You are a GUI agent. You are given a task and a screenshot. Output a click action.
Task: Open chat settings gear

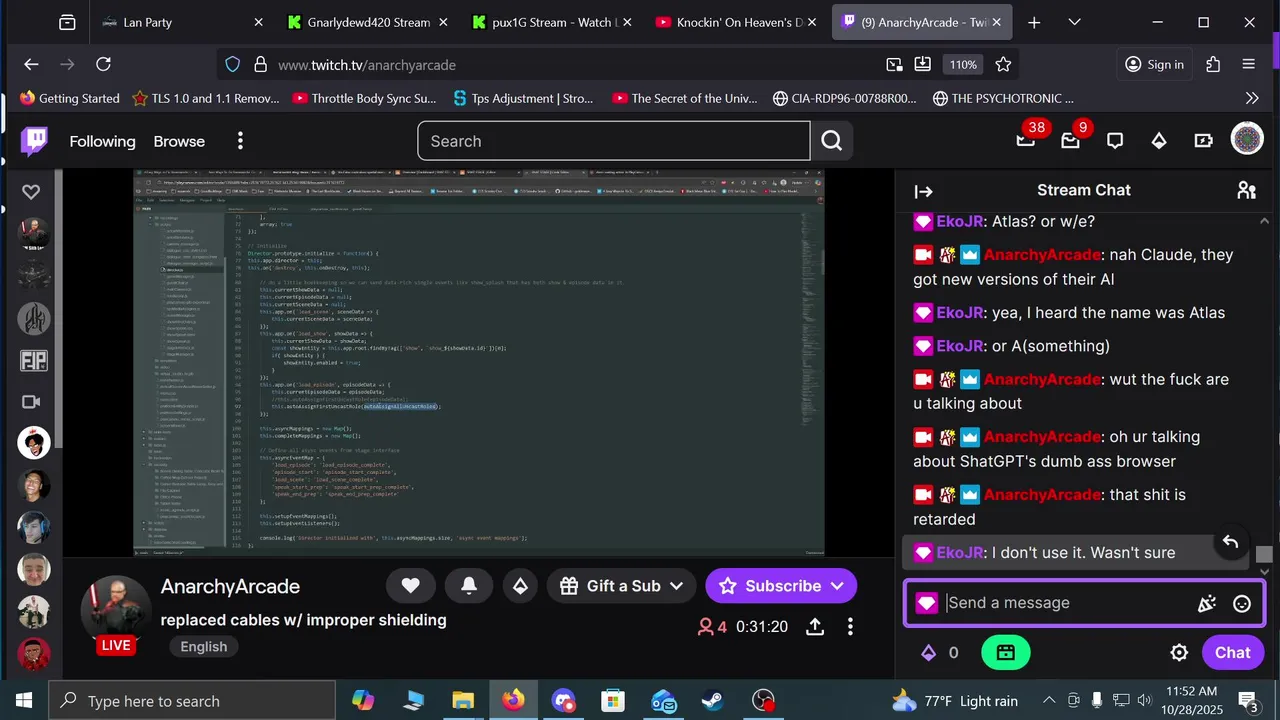click(x=1179, y=653)
